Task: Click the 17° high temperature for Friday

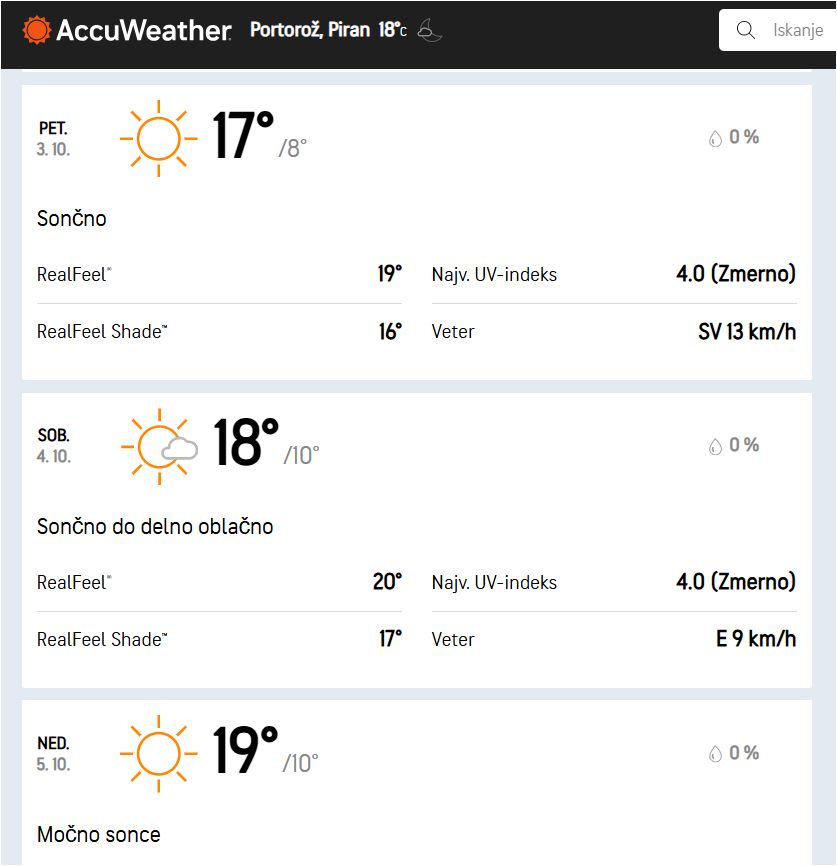Action: click(243, 137)
